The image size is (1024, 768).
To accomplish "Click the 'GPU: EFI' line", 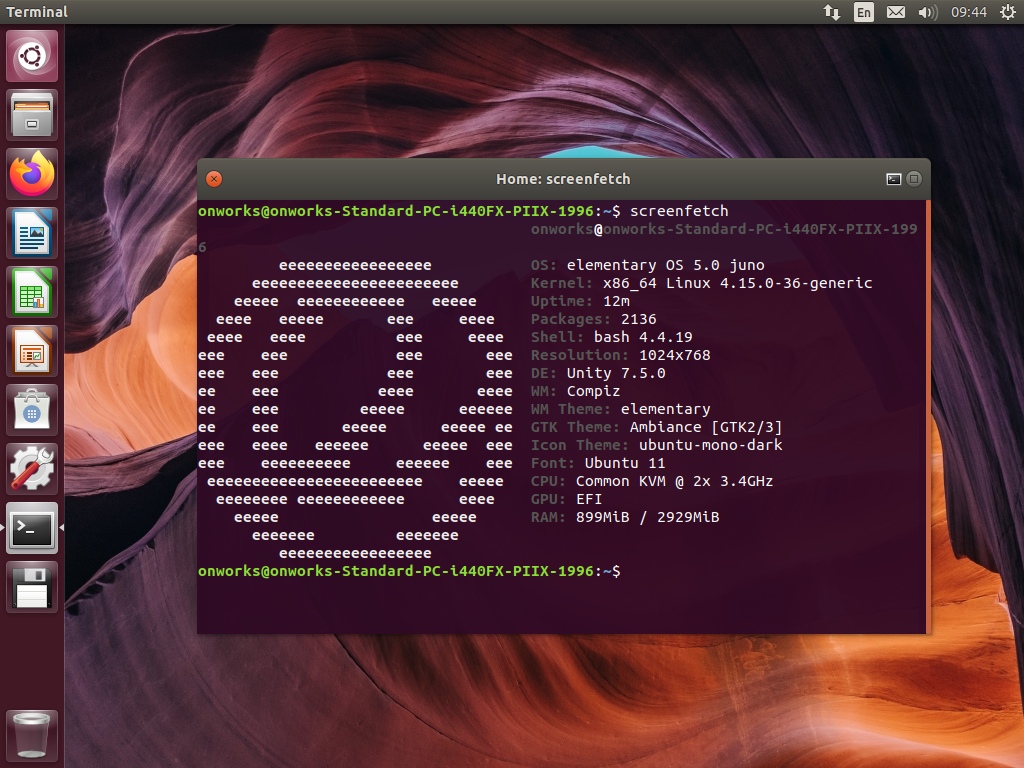I will click(x=567, y=499).
